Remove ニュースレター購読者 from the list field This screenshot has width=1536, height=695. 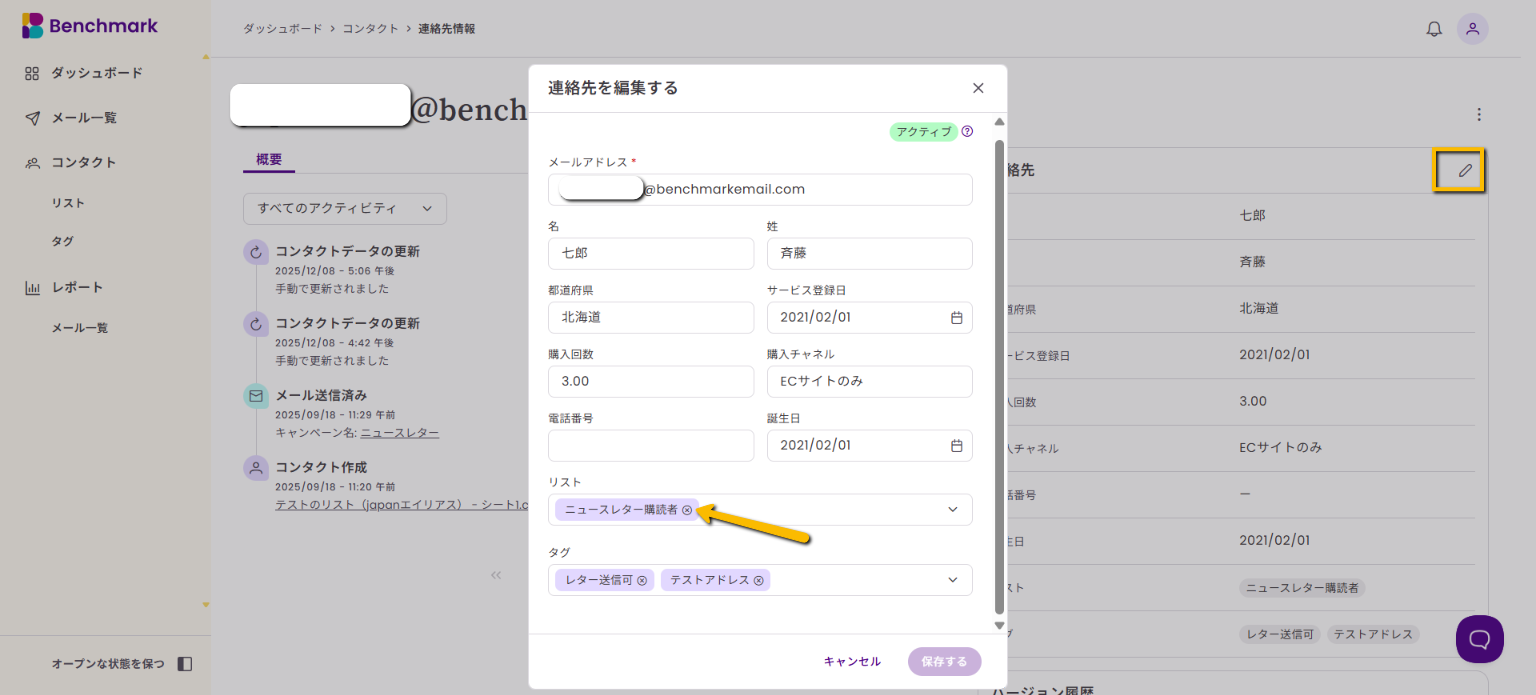click(687, 510)
